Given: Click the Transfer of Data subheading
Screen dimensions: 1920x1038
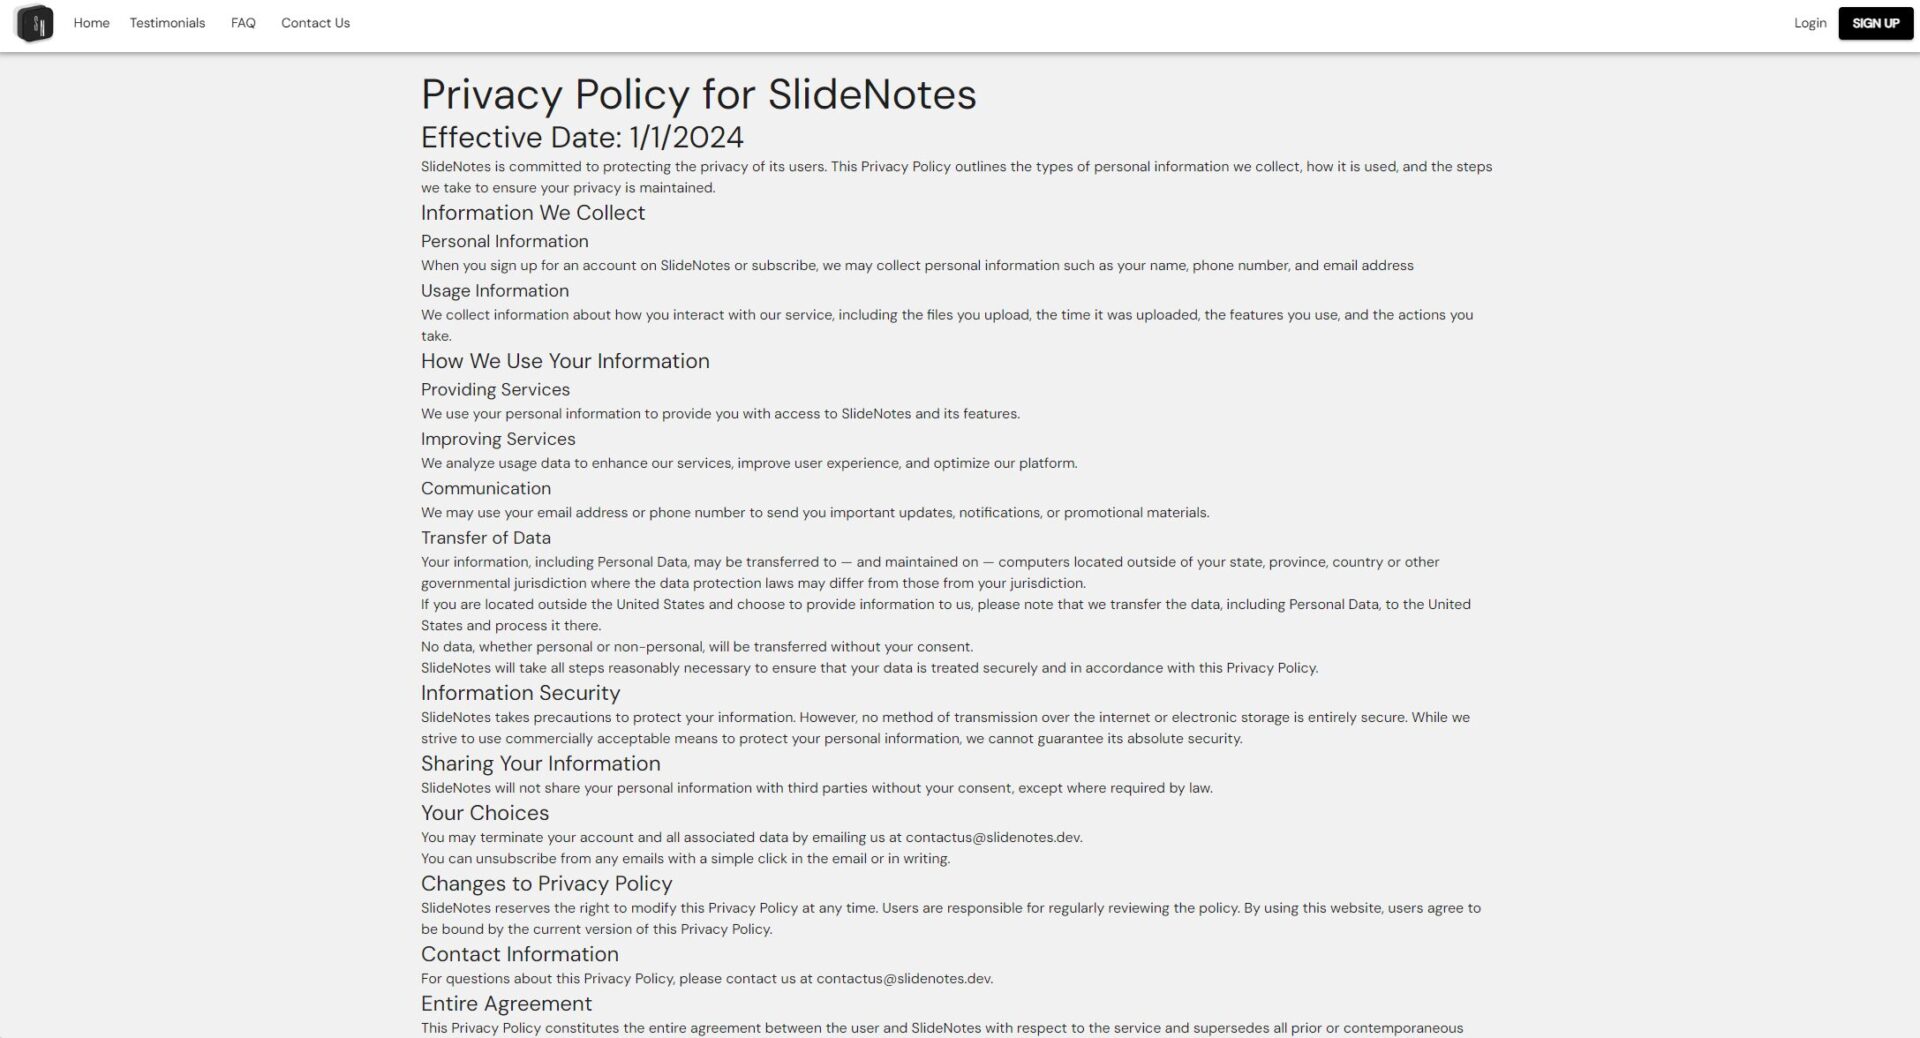Looking at the screenshot, I should pos(486,538).
